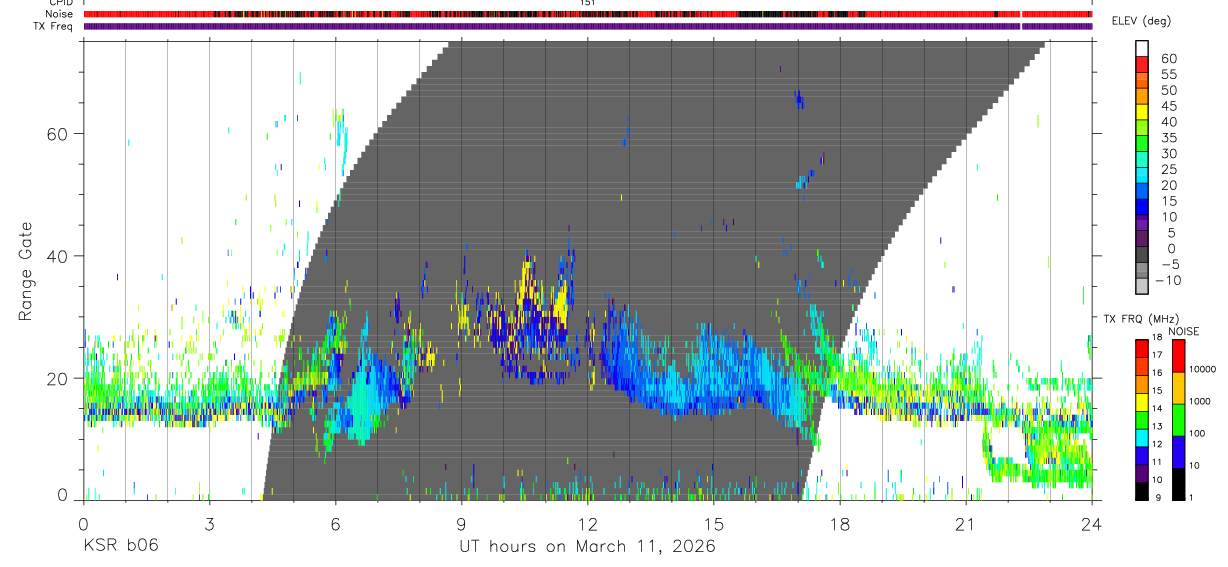Image resolution: width=1228 pixels, height=567 pixels.
Task: Click the 'Noise' row label at top left
Action: (x=59, y=14)
